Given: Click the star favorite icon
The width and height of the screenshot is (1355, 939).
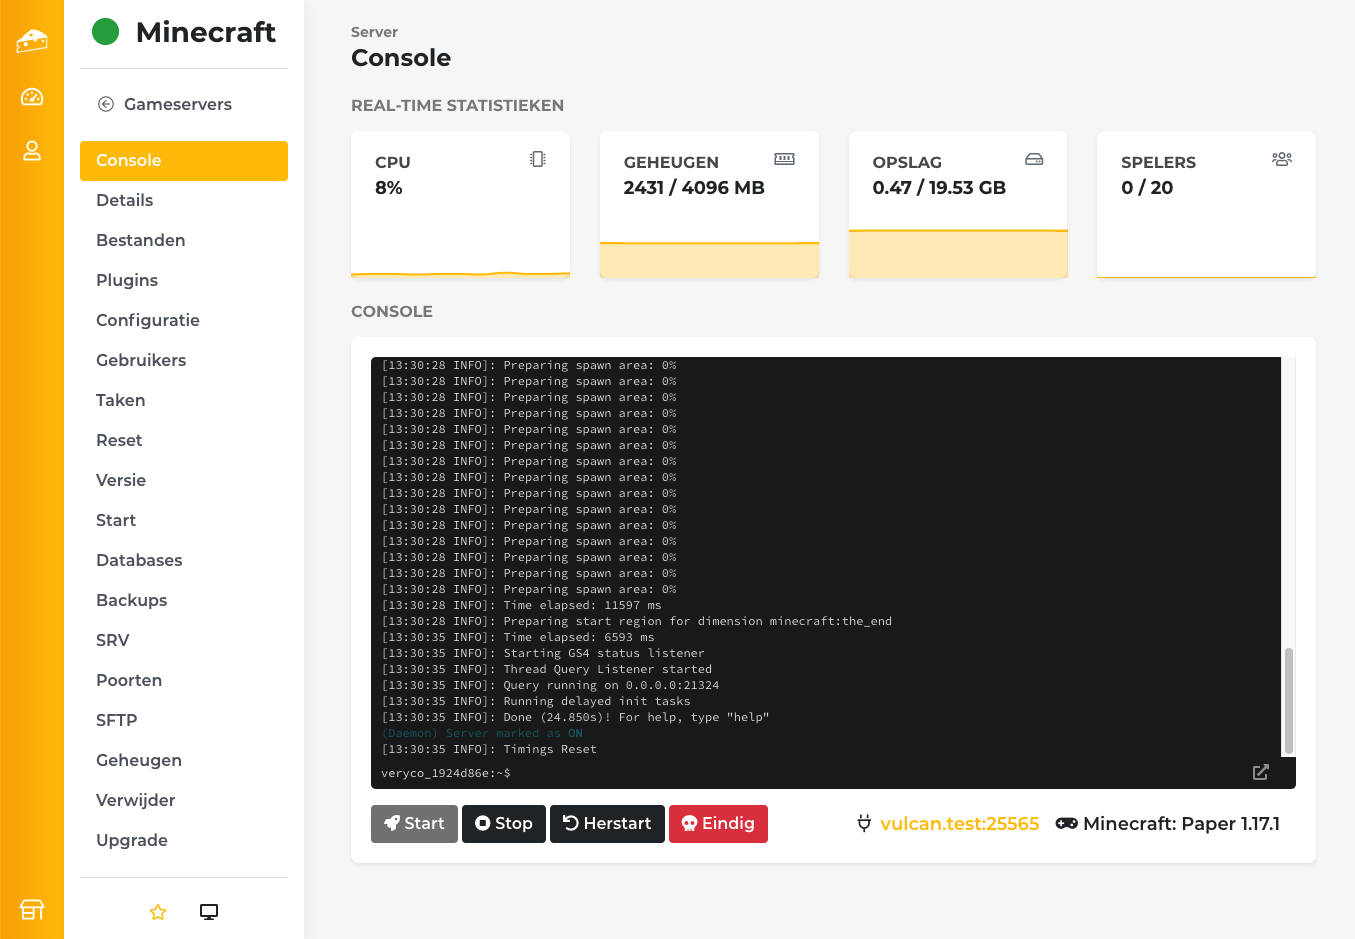Looking at the screenshot, I should click(x=158, y=912).
